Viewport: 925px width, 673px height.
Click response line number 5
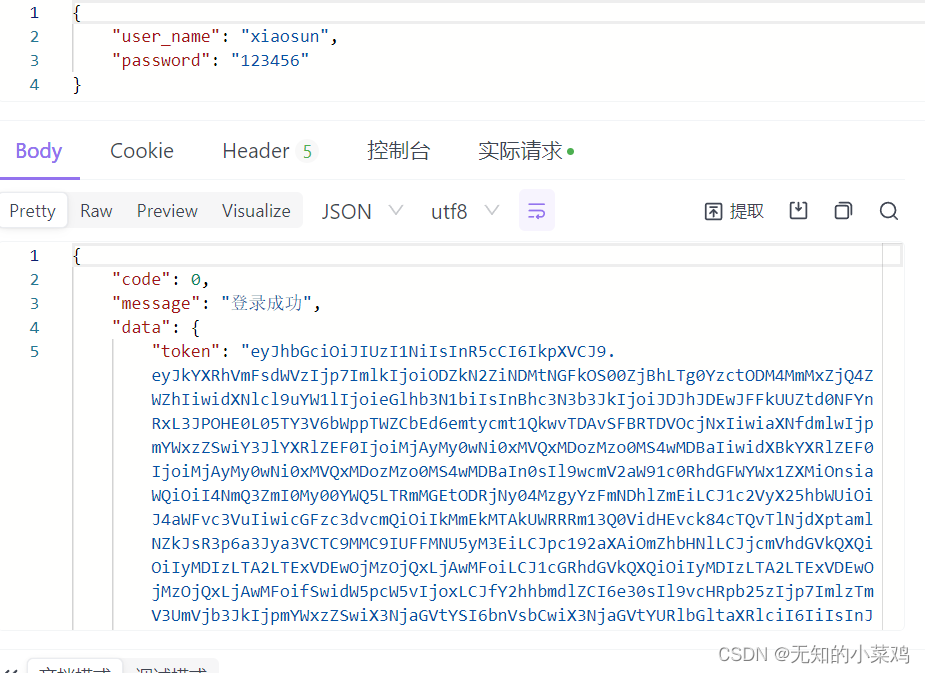pos(34,352)
